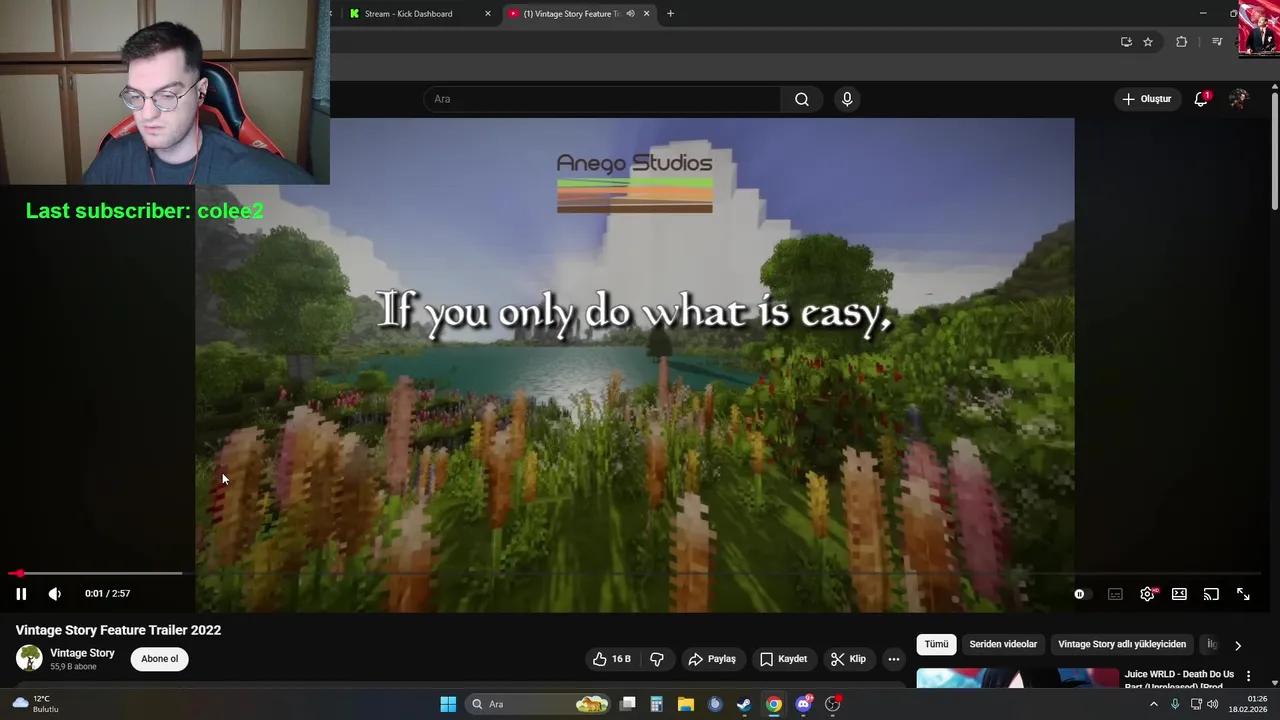Like the video showing 16 B

611,659
